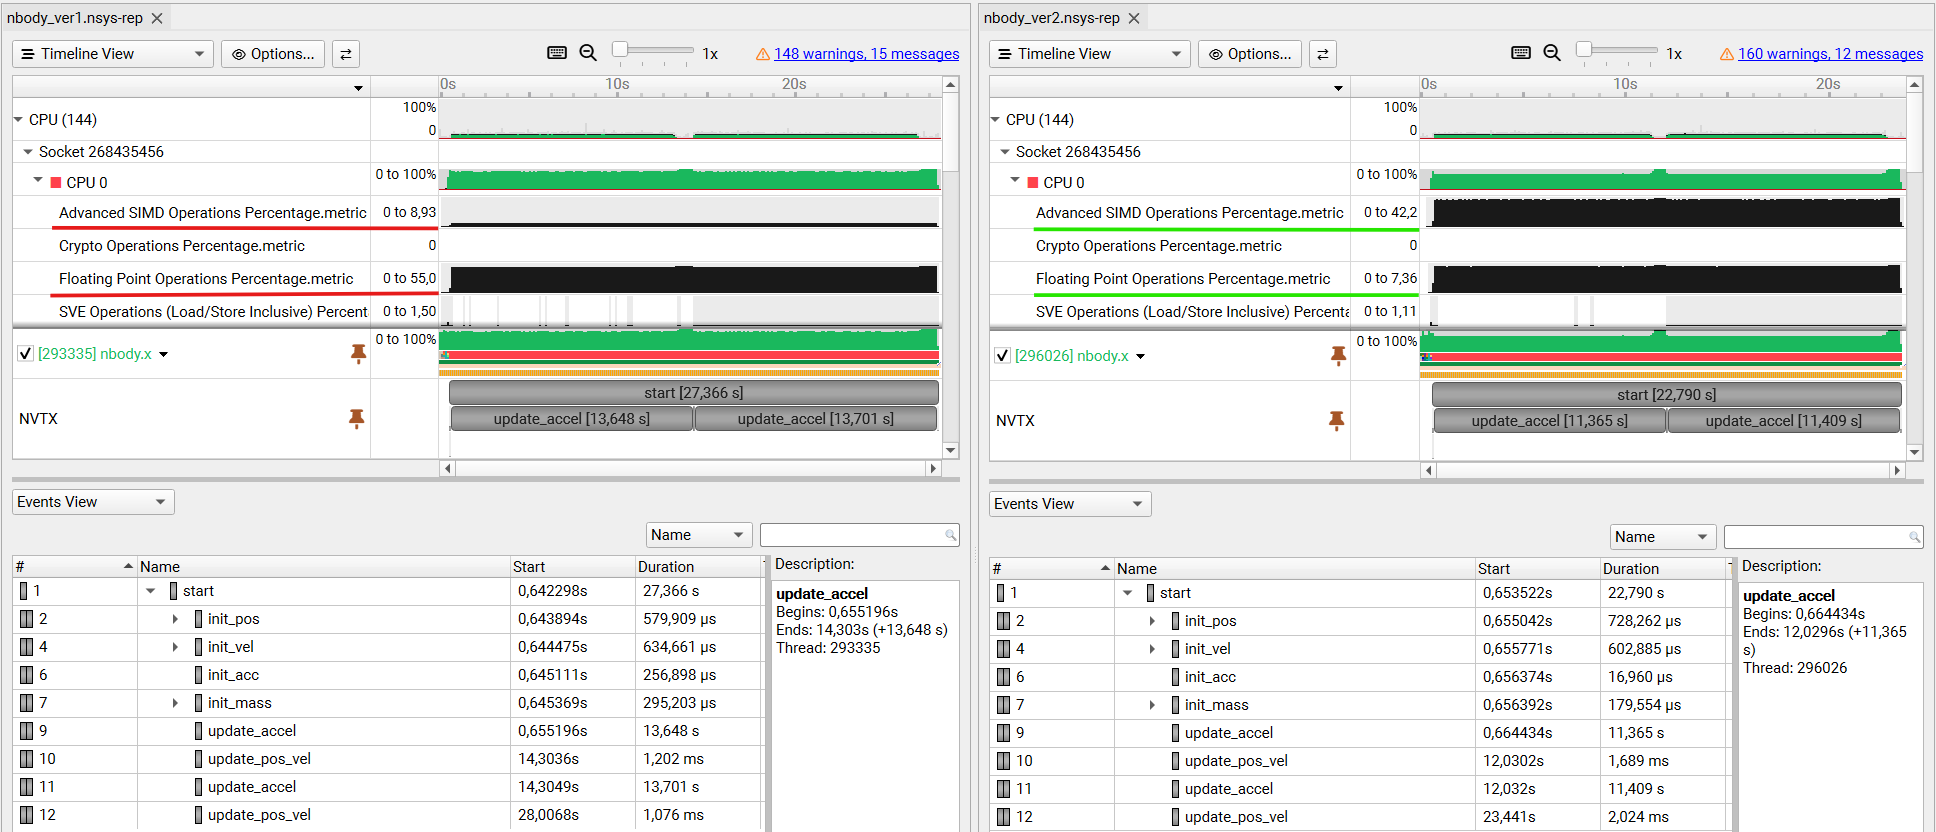Screen dimensions: 1936x832
Task: Open Name filter dropdown in nbody_ver2
Action: pos(1663,537)
